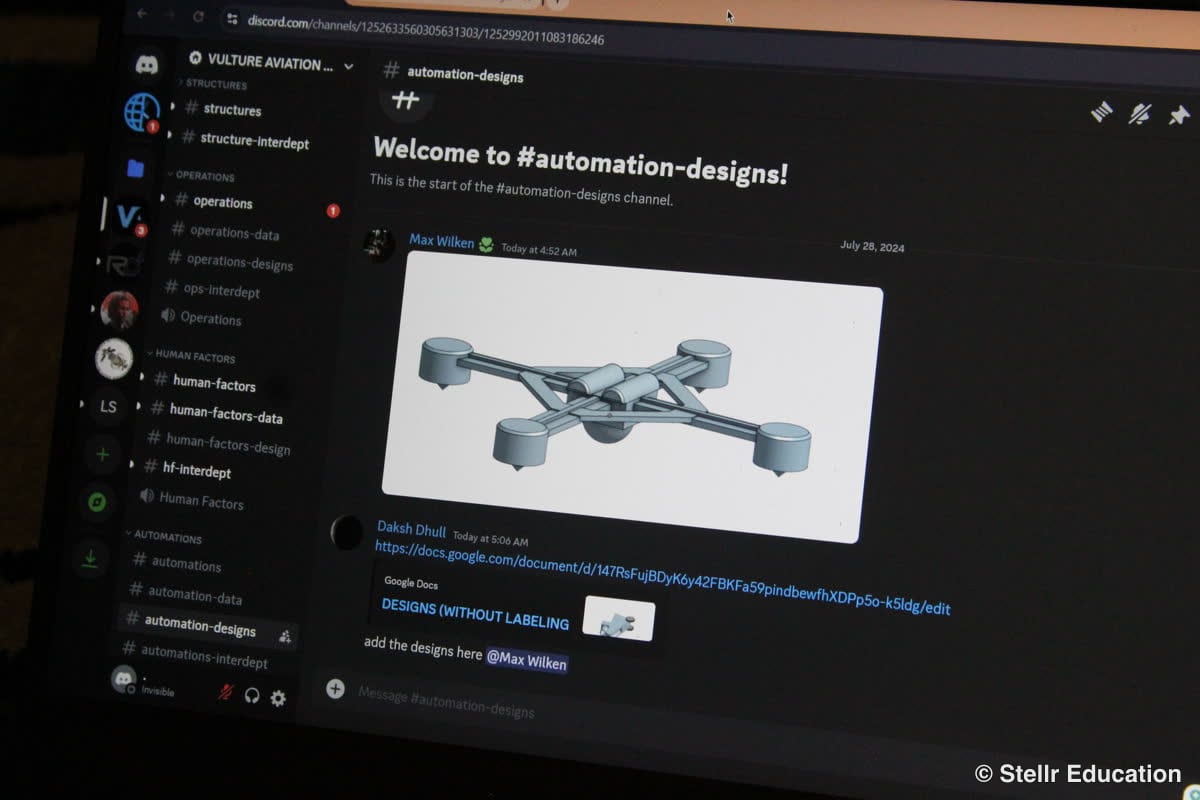Open notification settings bell icon

click(1139, 114)
